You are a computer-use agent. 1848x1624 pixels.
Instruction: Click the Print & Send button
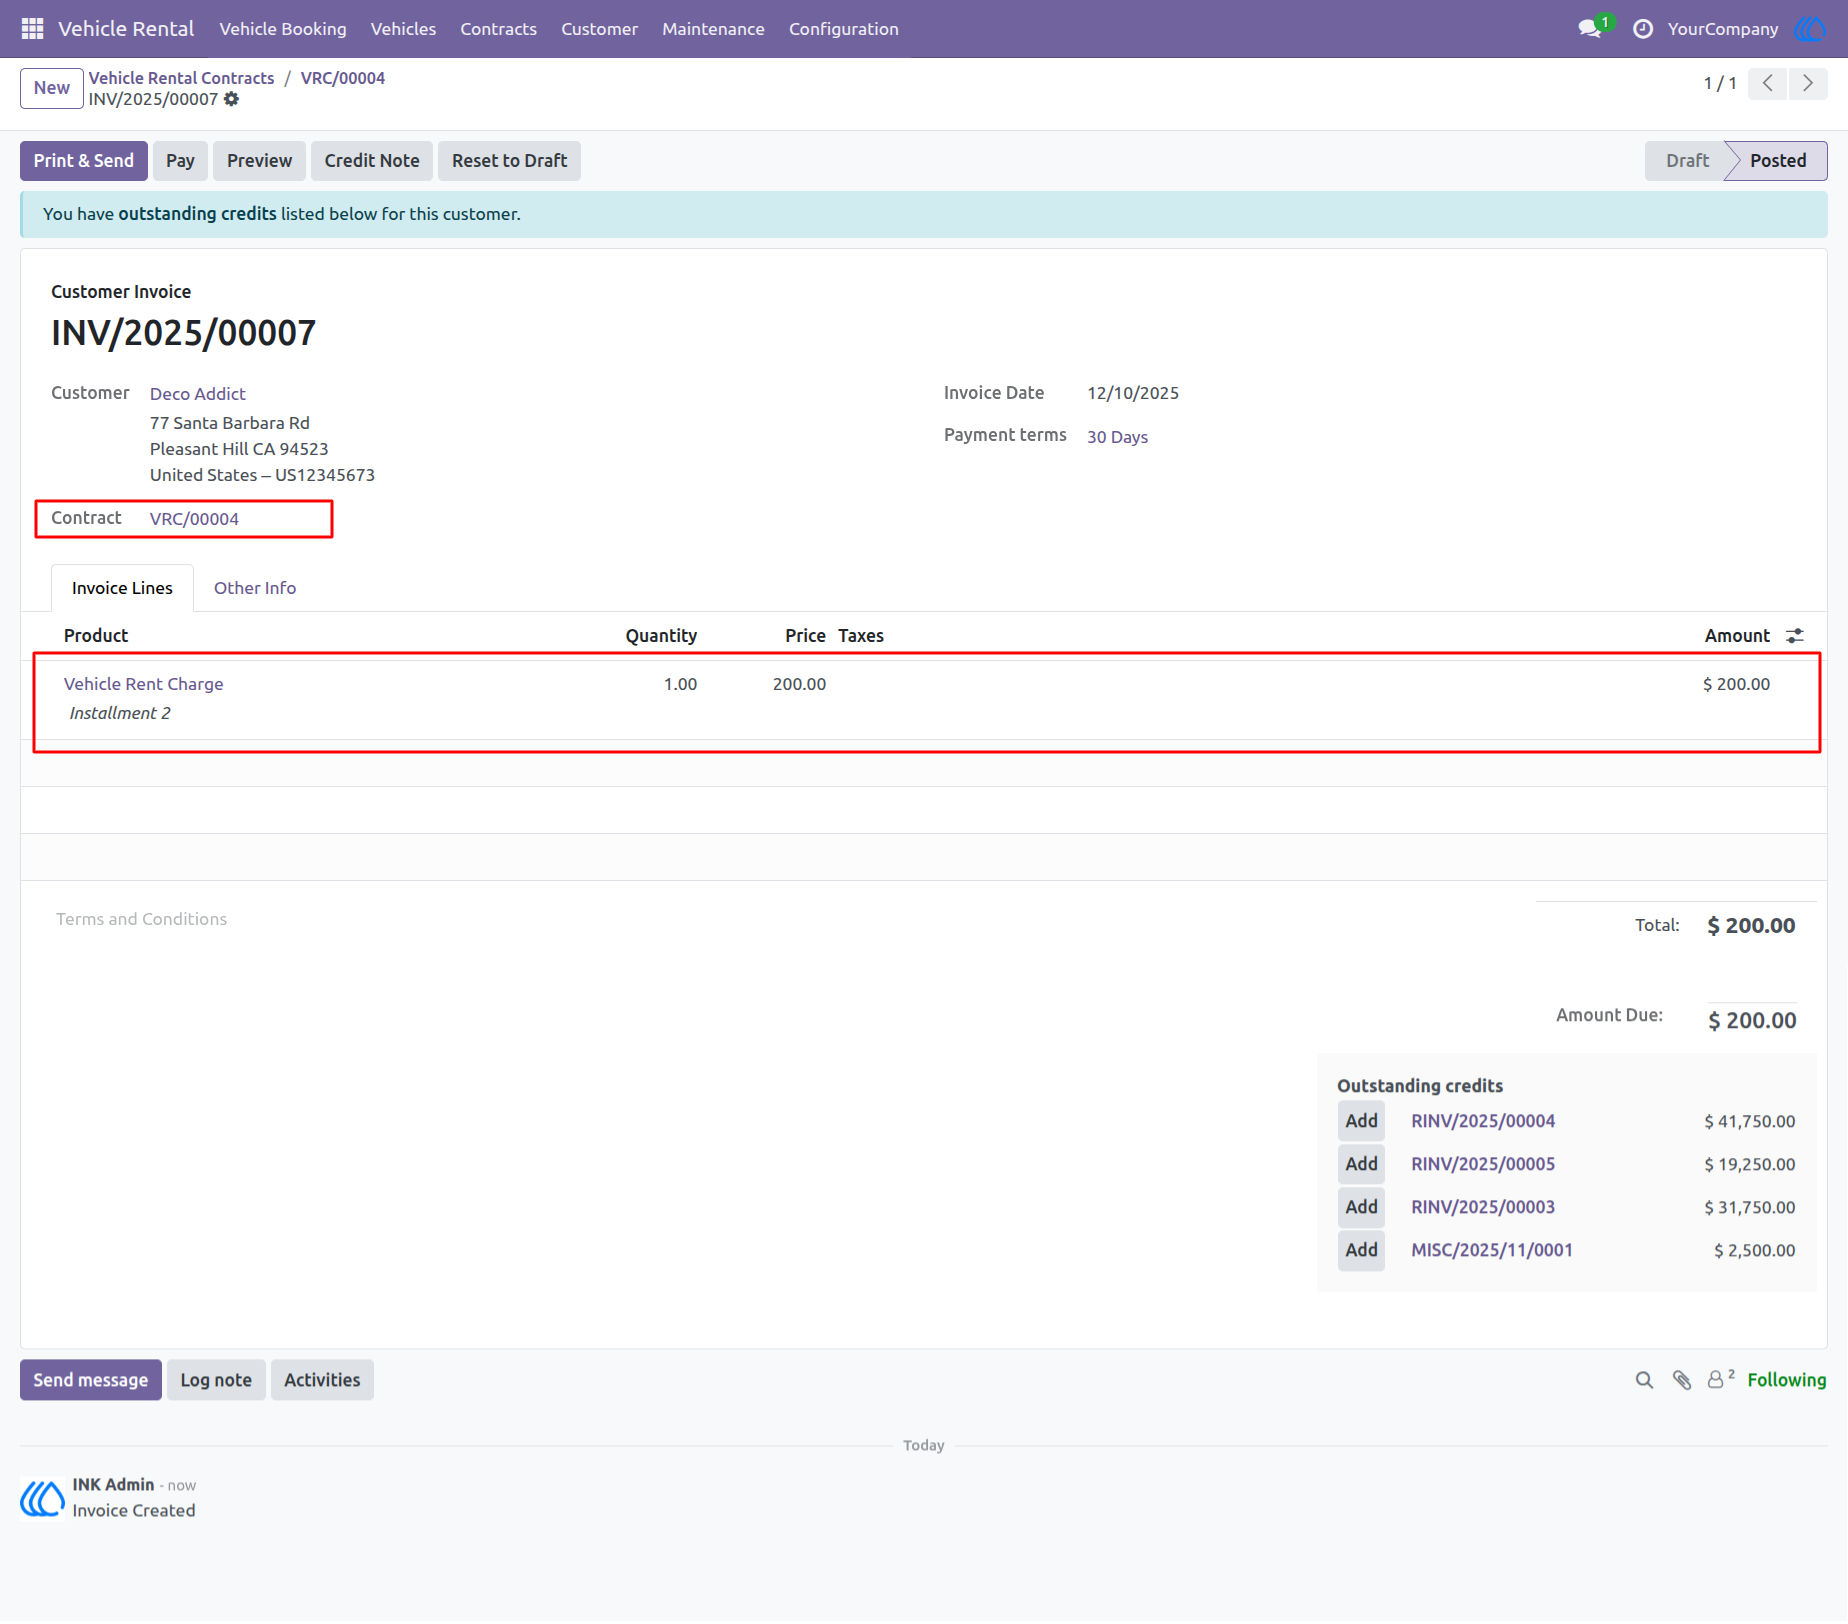coord(84,161)
